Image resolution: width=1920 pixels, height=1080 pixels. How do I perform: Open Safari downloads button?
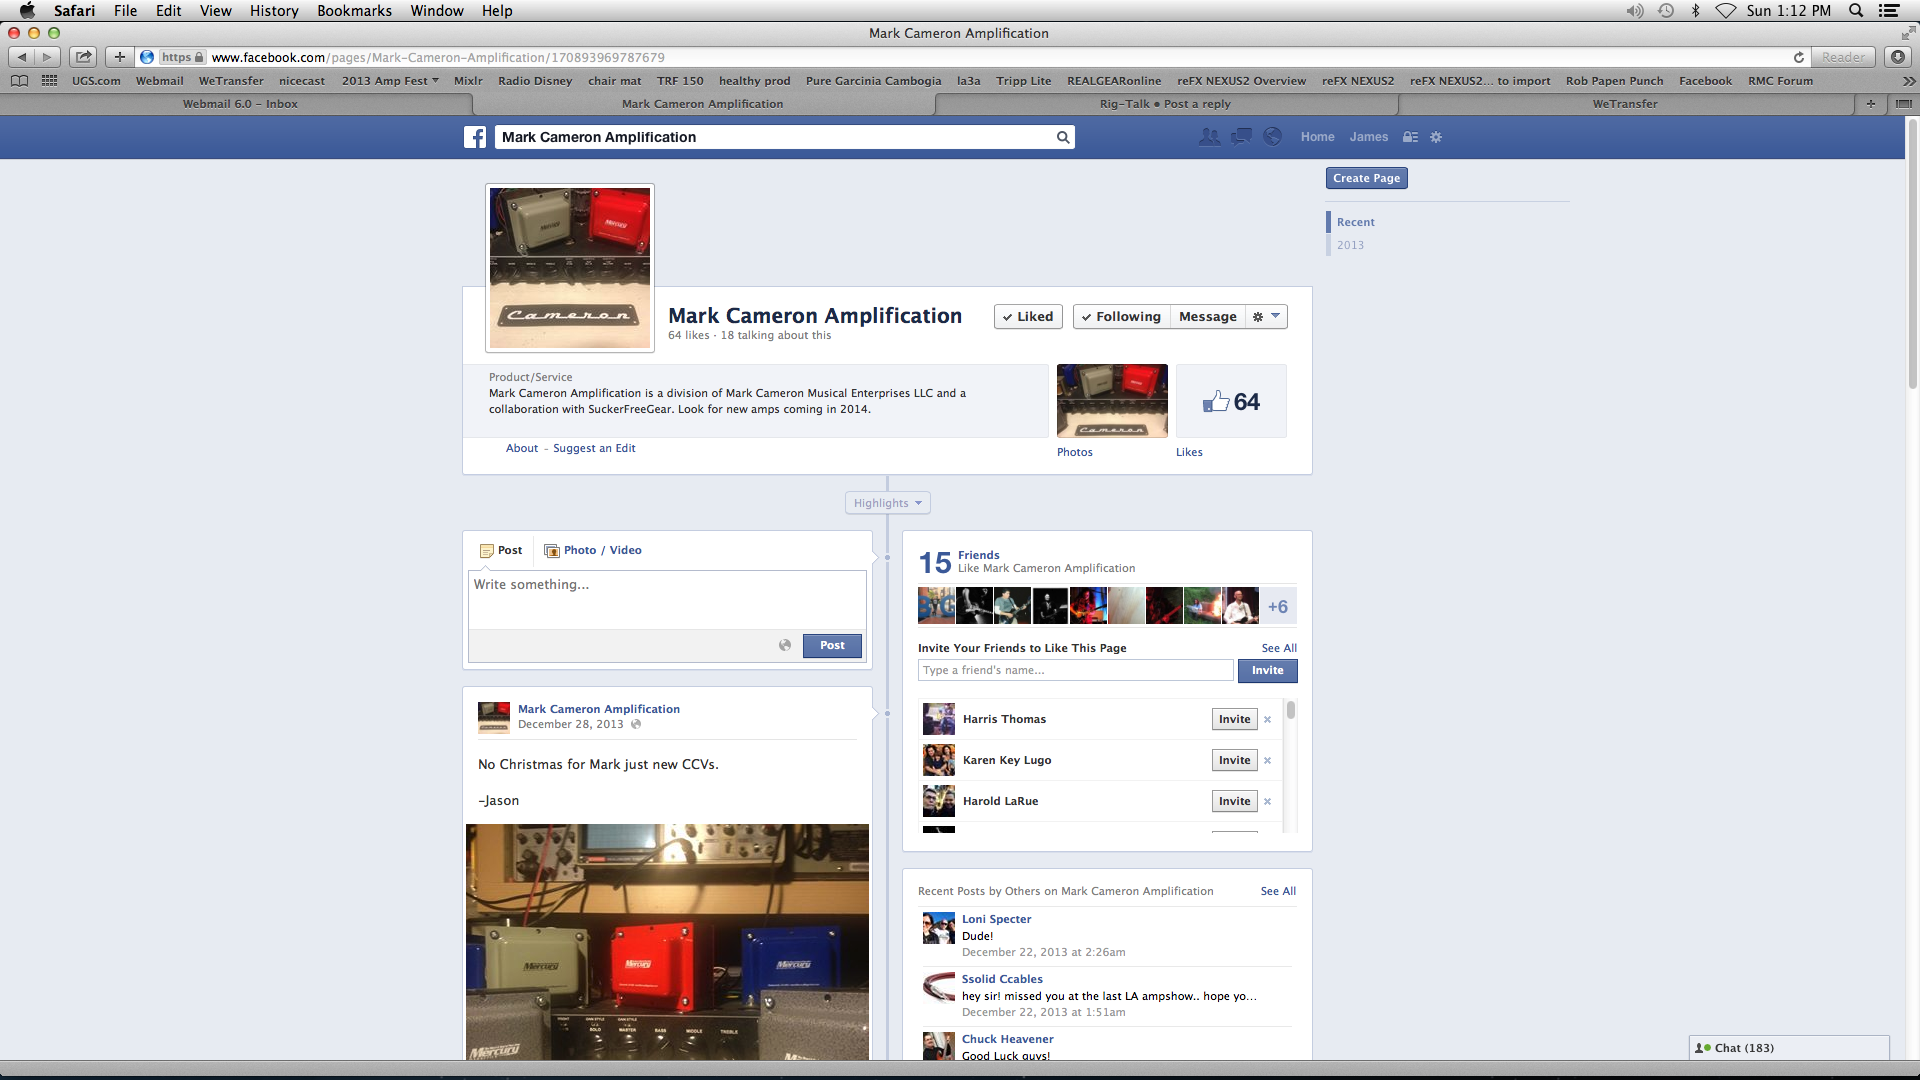pyautogui.click(x=1897, y=57)
